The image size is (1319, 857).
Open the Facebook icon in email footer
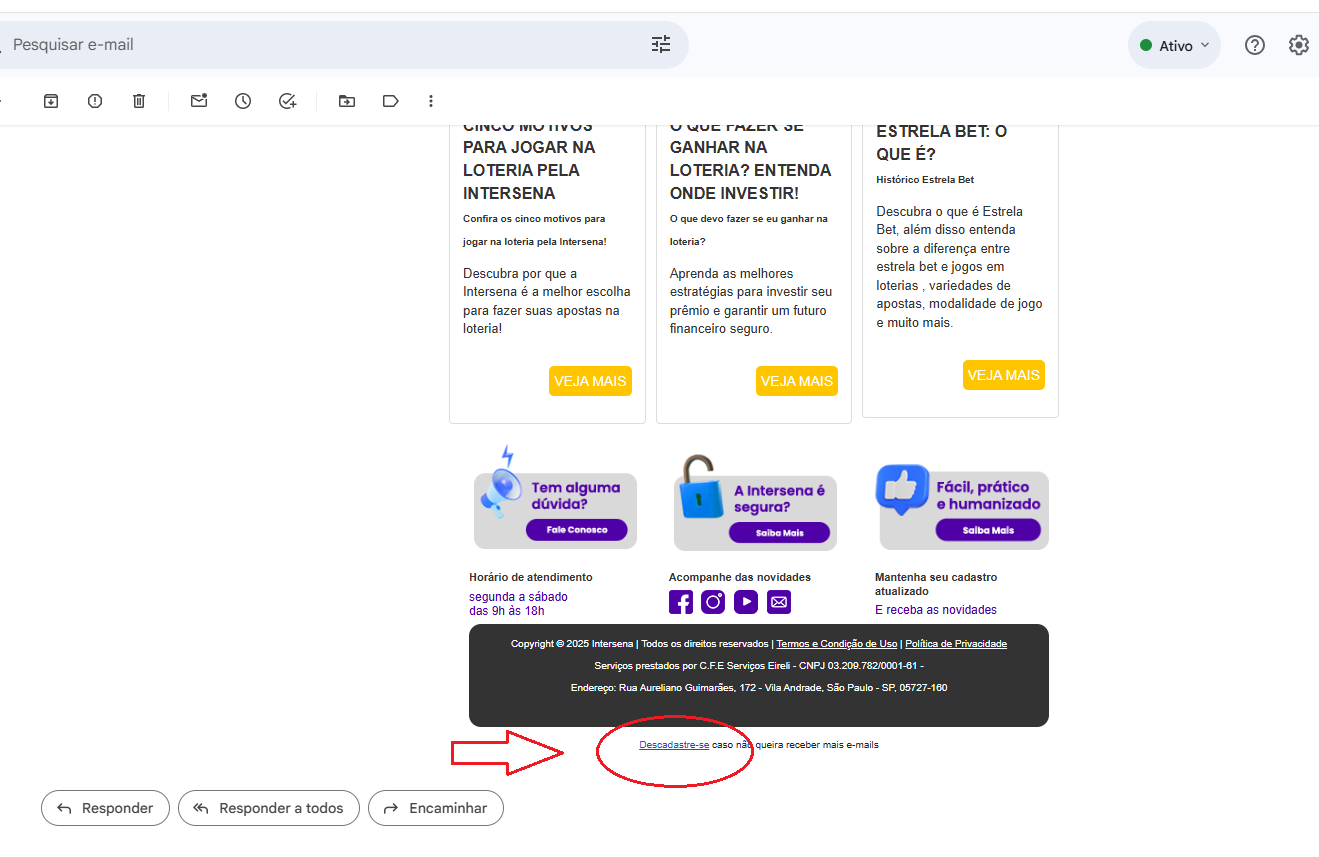(680, 602)
